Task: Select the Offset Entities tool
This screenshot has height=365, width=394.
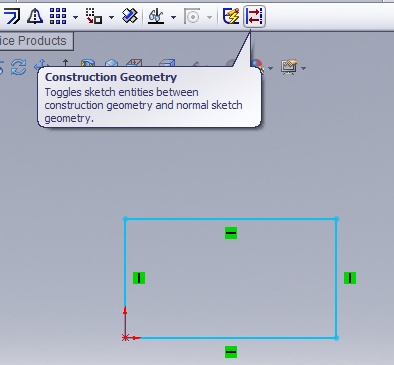Action: point(11,16)
